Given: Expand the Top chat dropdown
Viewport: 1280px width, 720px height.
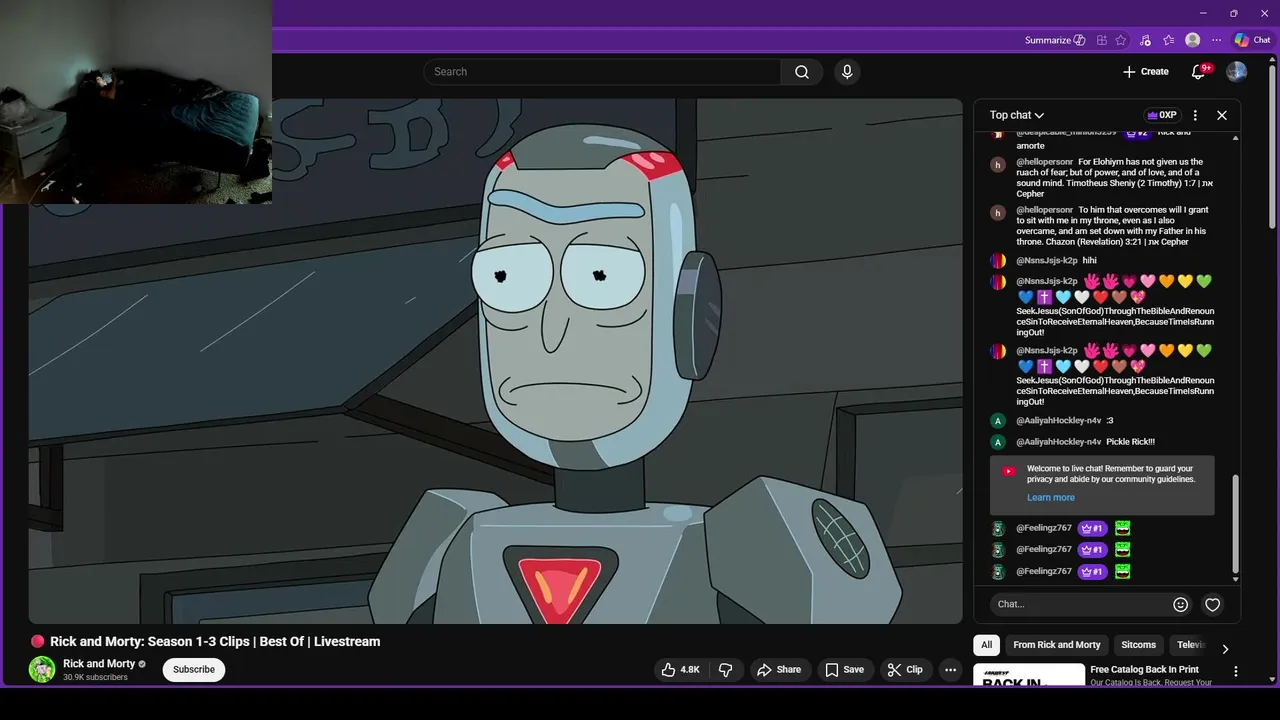Looking at the screenshot, I should 1017,115.
